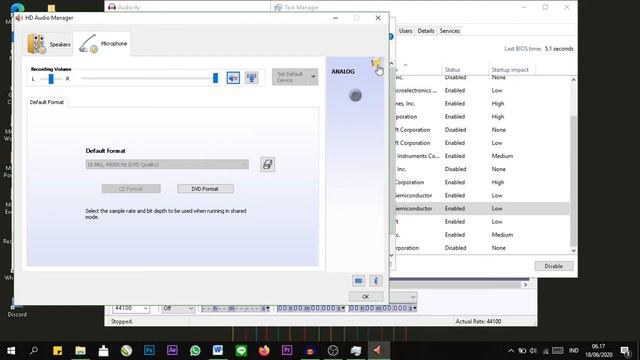This screenshot has height=360, width=640.
Task: Select the 'nes, Inc.' startup row
Action: tap(481, 104)
